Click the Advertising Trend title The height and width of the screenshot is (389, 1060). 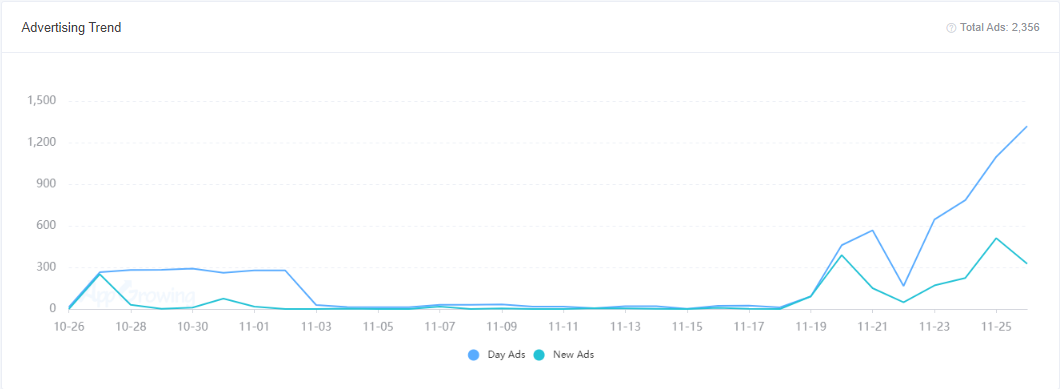72,28
